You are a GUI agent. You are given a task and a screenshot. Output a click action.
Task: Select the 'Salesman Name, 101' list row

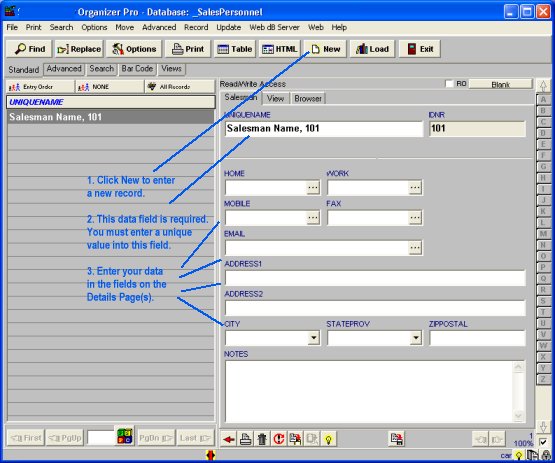[111, 117]
